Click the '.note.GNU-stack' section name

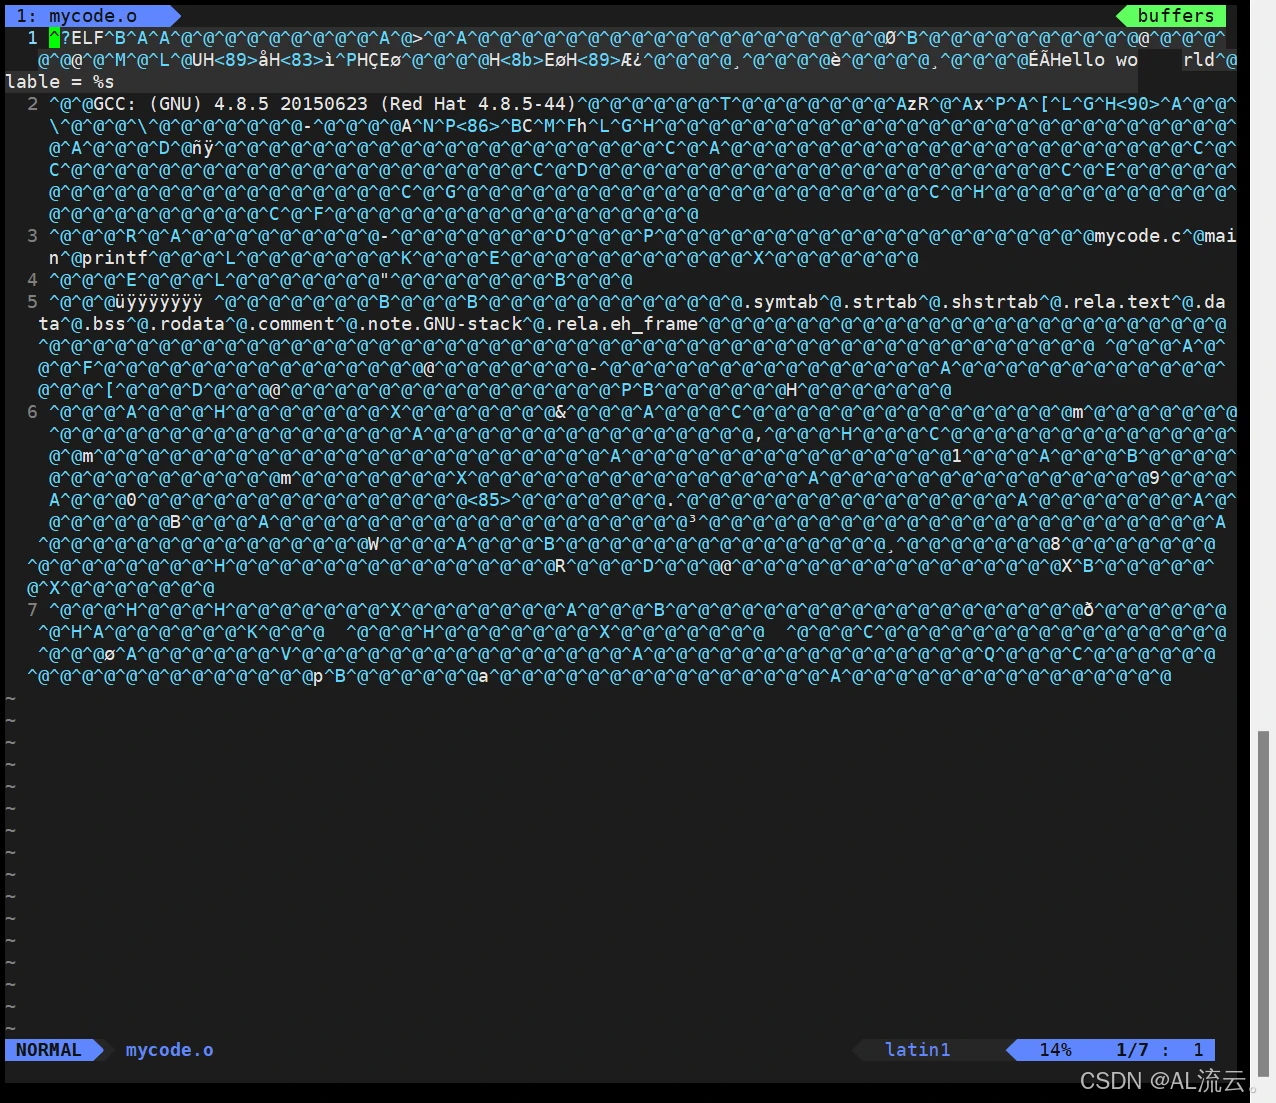439,324
